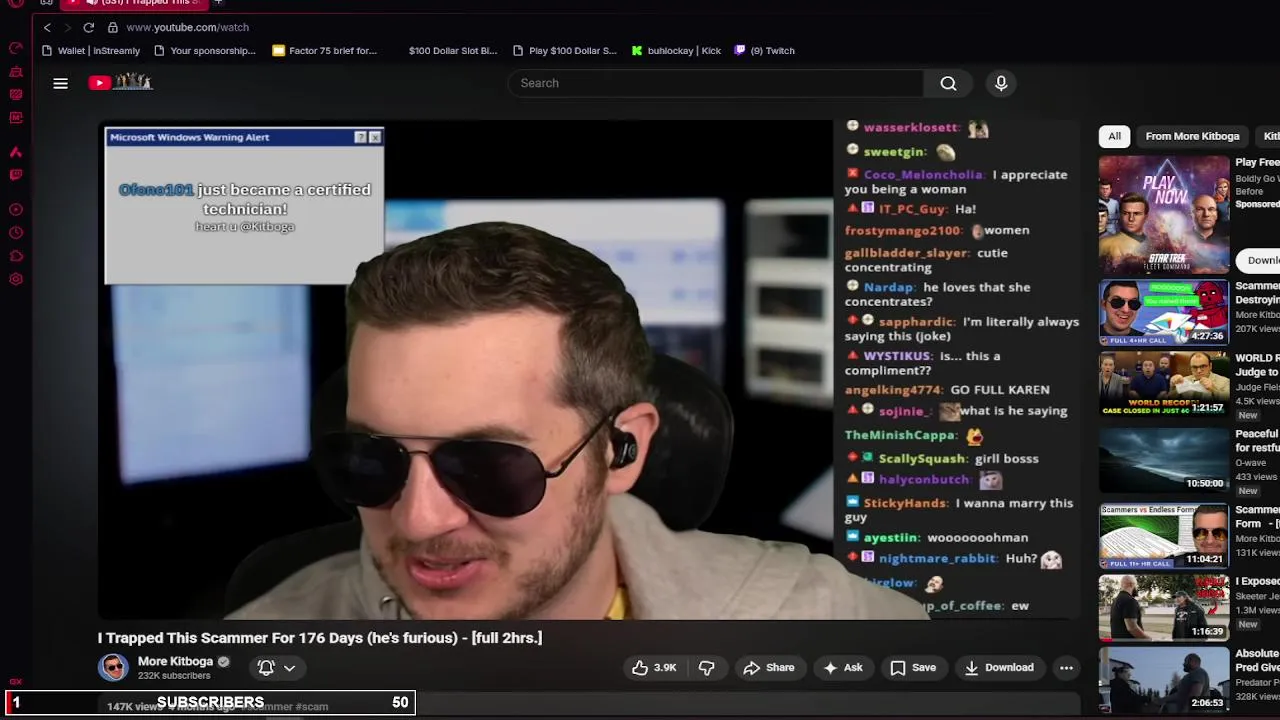This screenshot has width=1280, height=720.
Task: Open Star Trek Play Now ad thumbnail
Action: tap(1164, 215)
